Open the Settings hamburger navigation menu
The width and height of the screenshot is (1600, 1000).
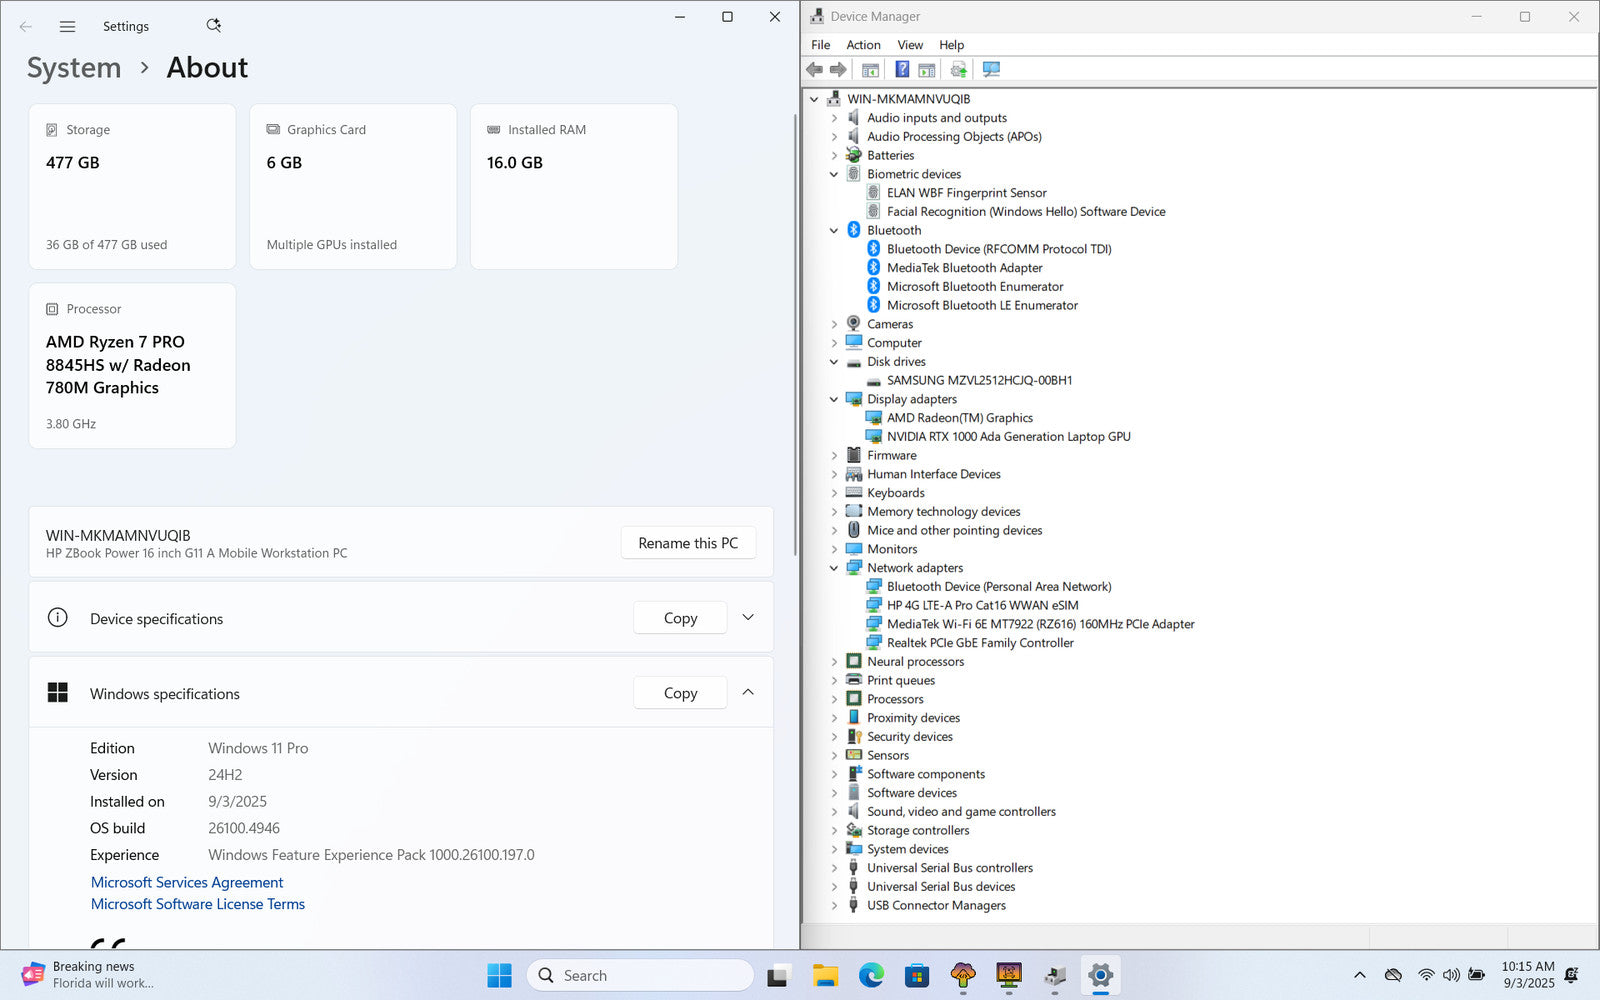click(x=67, y=27)
